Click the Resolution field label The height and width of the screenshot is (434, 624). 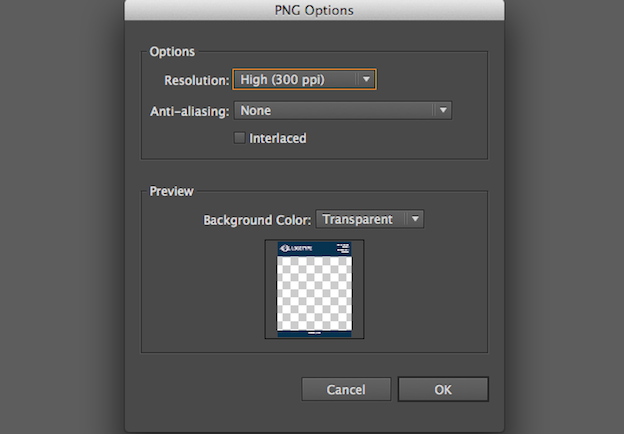(x=195, y=79)
